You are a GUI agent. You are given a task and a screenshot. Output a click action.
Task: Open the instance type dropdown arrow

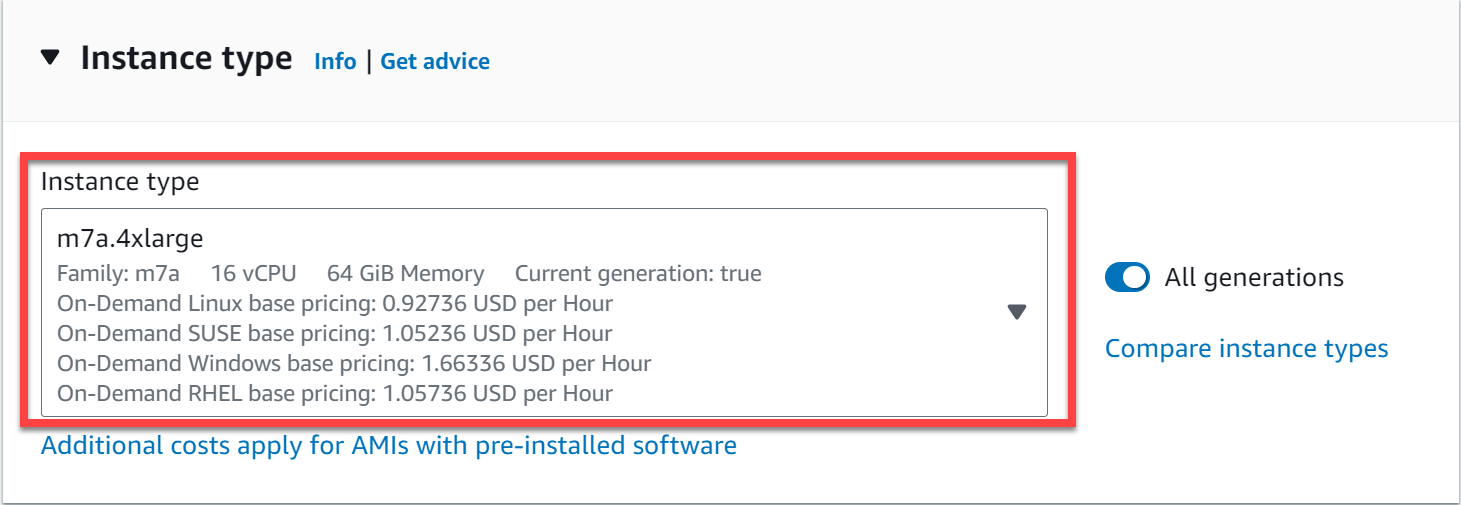click(x=1017, y=312)
